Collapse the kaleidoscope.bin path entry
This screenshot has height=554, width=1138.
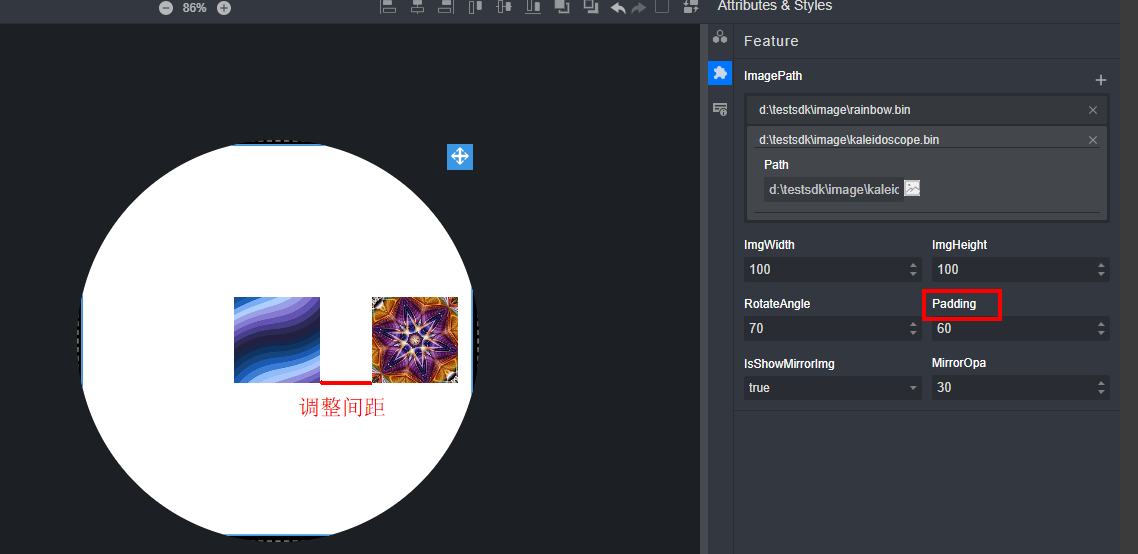[915, 140]
